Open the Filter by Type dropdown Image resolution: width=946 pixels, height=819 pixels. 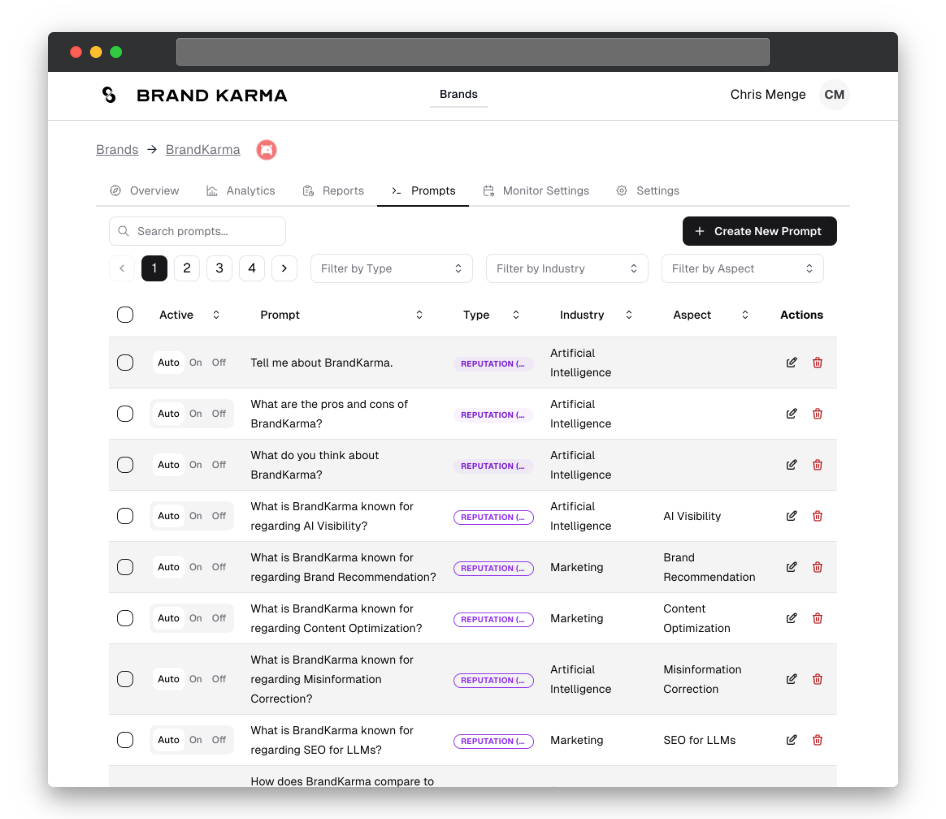pyautogui.click(x=391, y=269)
